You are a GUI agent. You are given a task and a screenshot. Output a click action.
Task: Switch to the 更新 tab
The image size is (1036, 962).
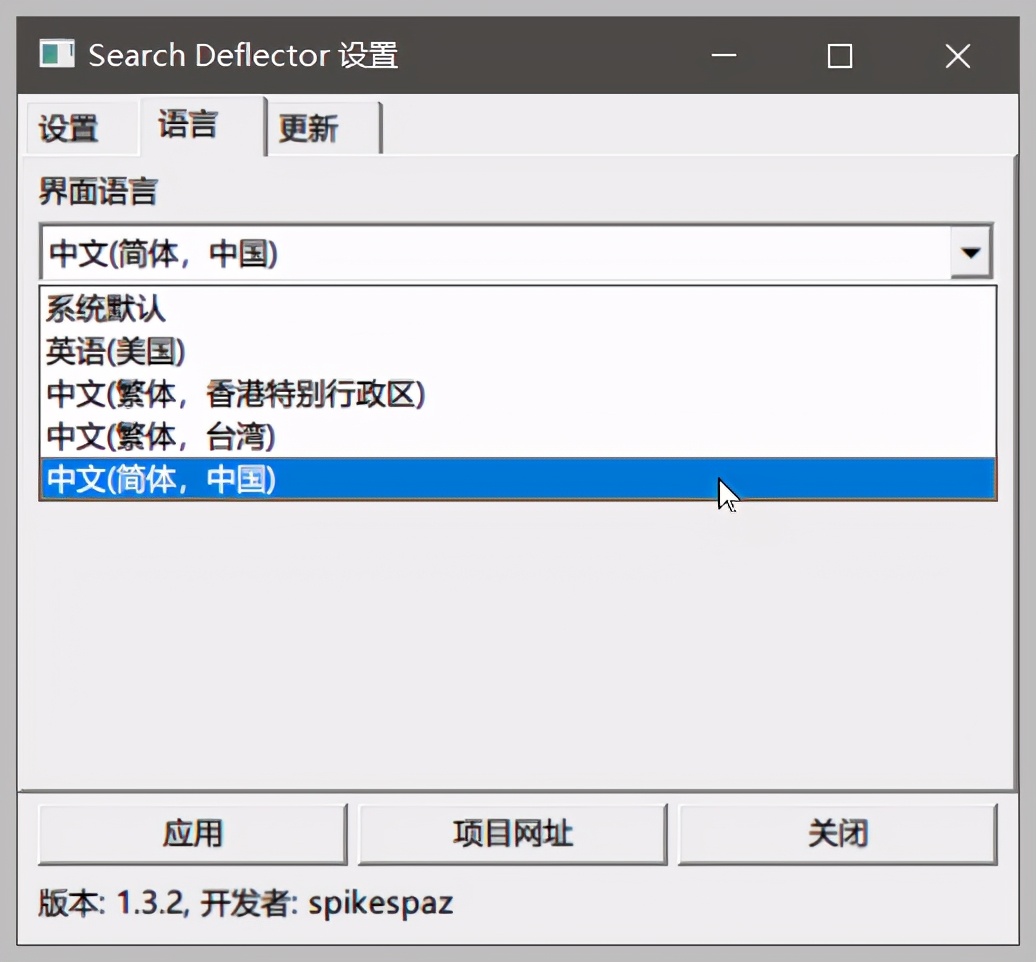click(312, 128)
